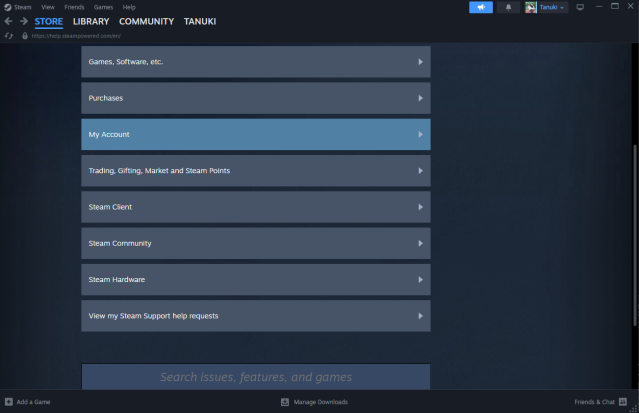This screenshot has width=639, height=413.
Task: Expand arrow on Trading, Gifting row
Action: [x=421, y=170]
